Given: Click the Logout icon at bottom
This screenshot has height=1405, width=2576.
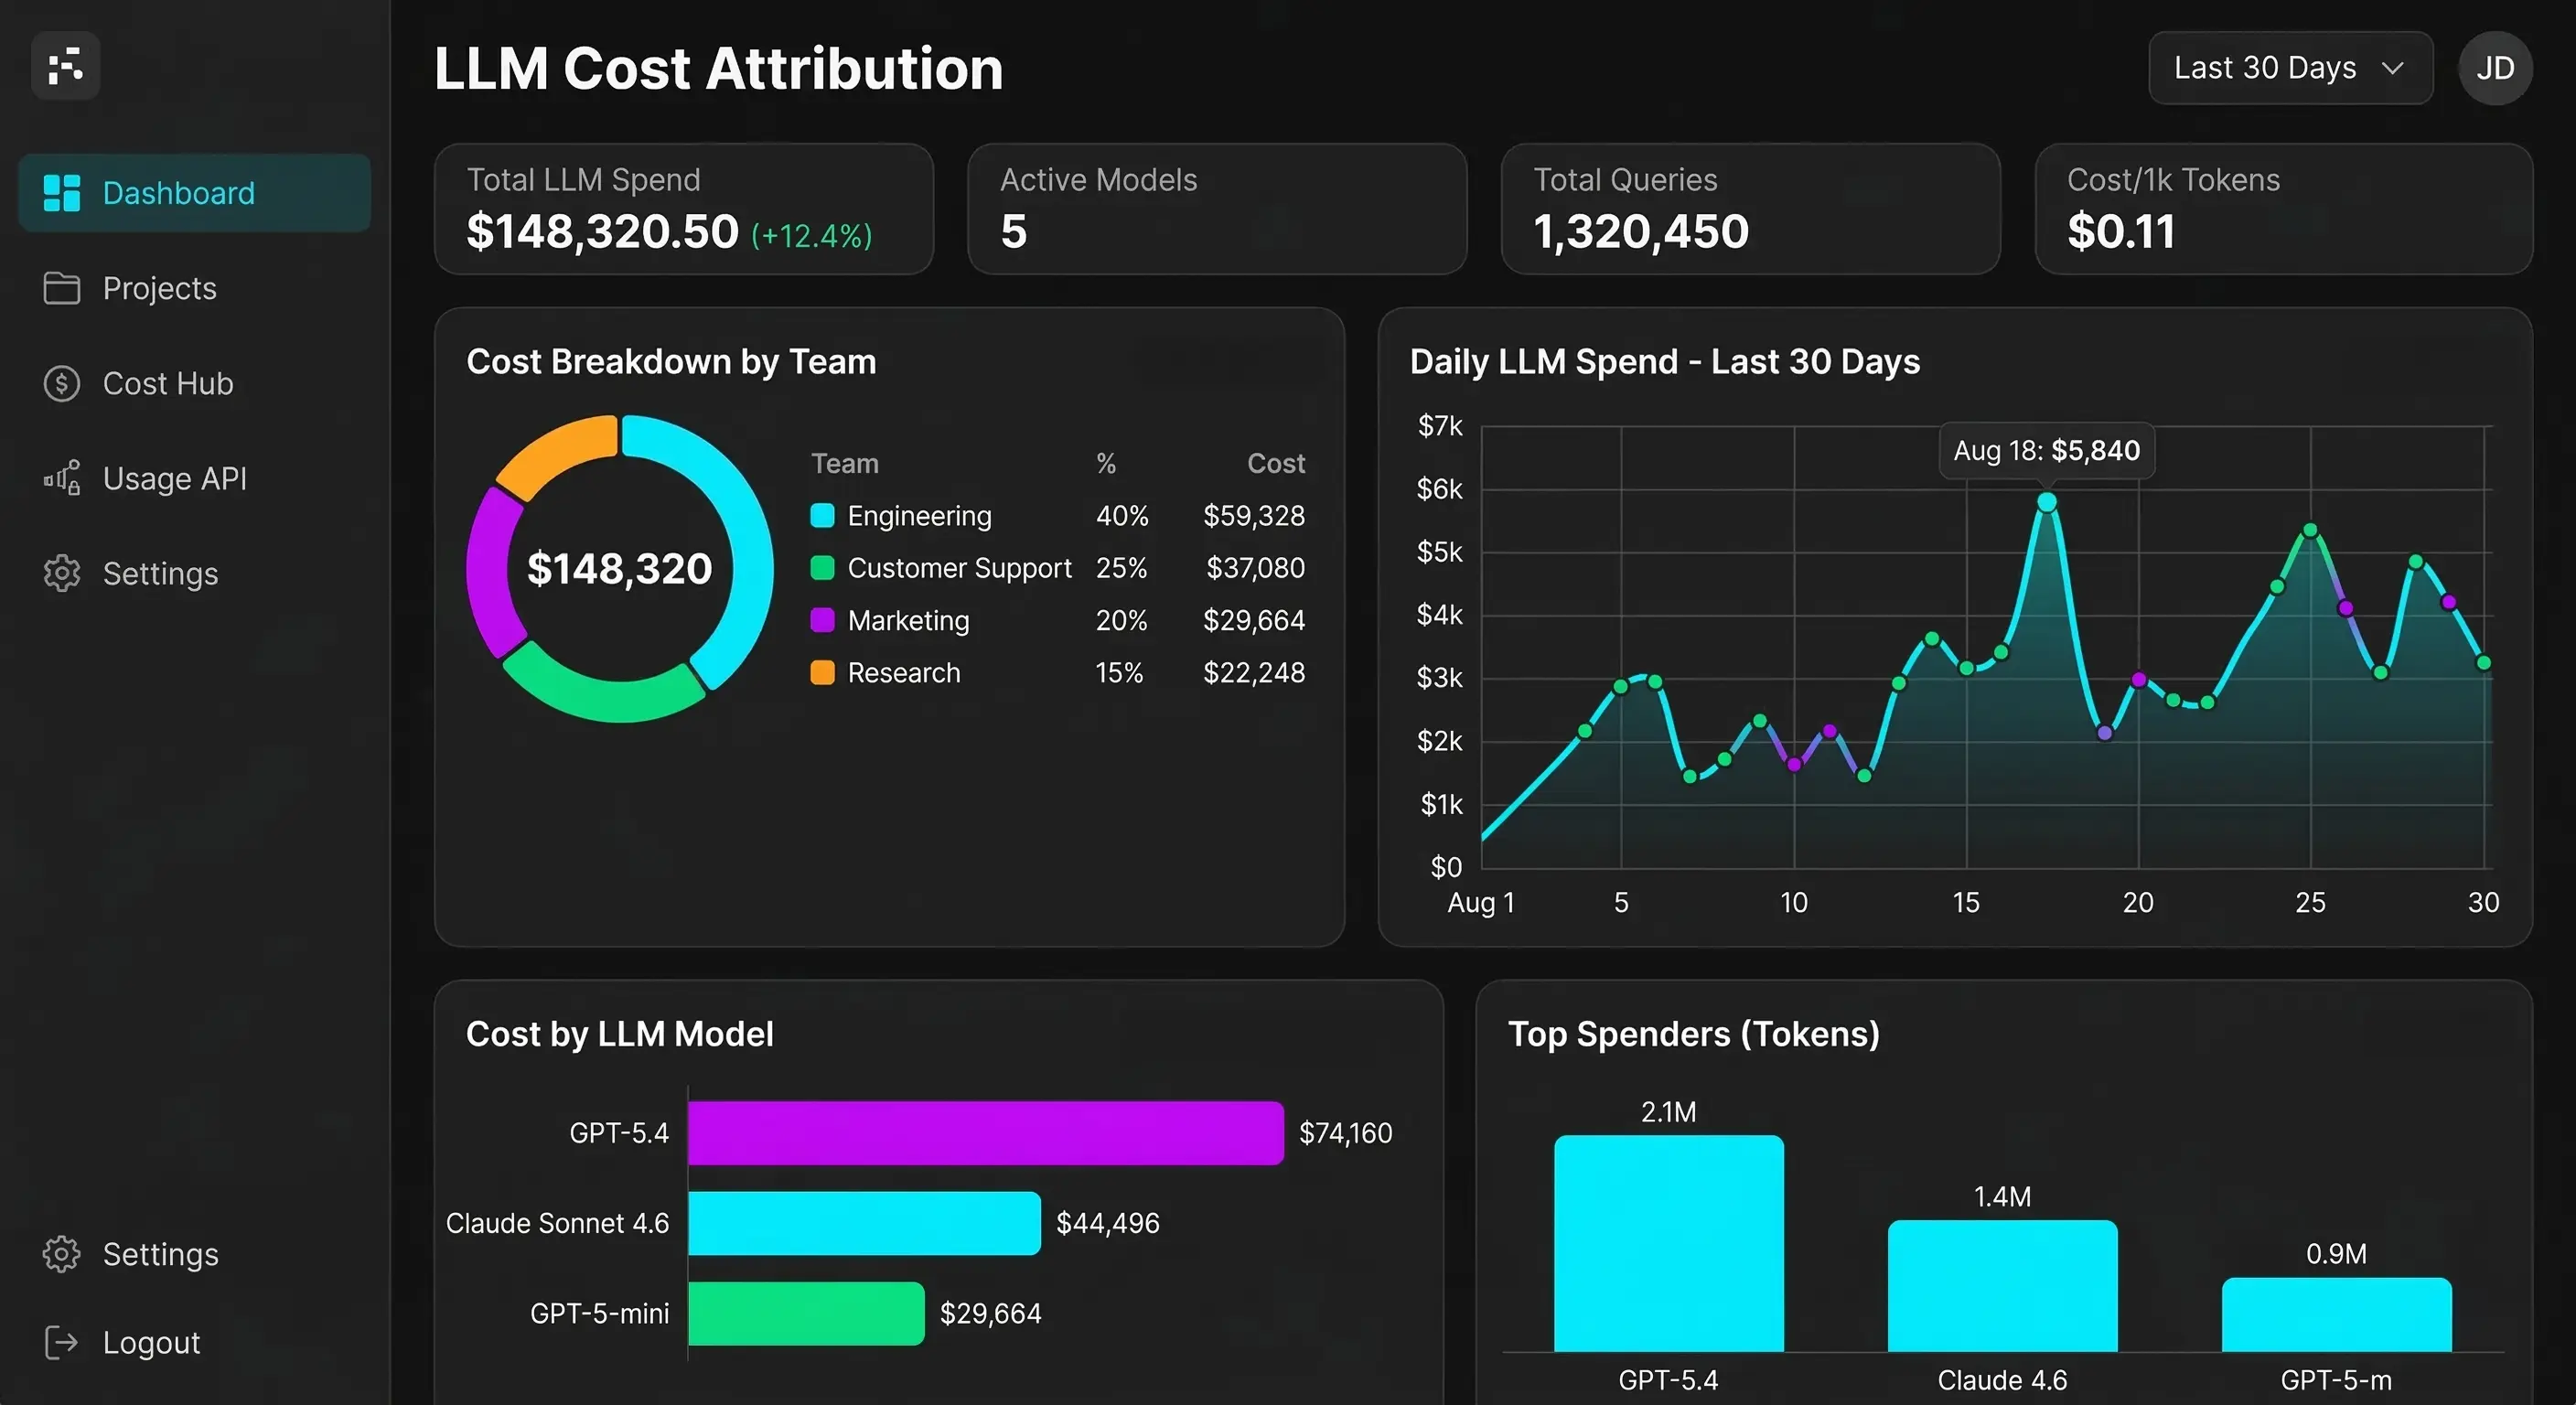Looking at the screenshot, I should pyautogui.click(x=62, y=1342).
